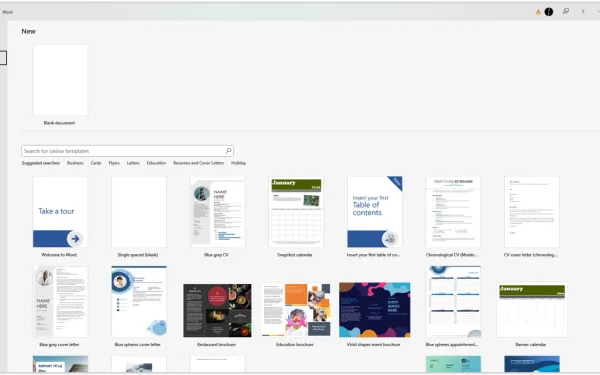This screenshot has width=600, height=375.
Task: Open the Education brochure template
Action: click(296, 310)
